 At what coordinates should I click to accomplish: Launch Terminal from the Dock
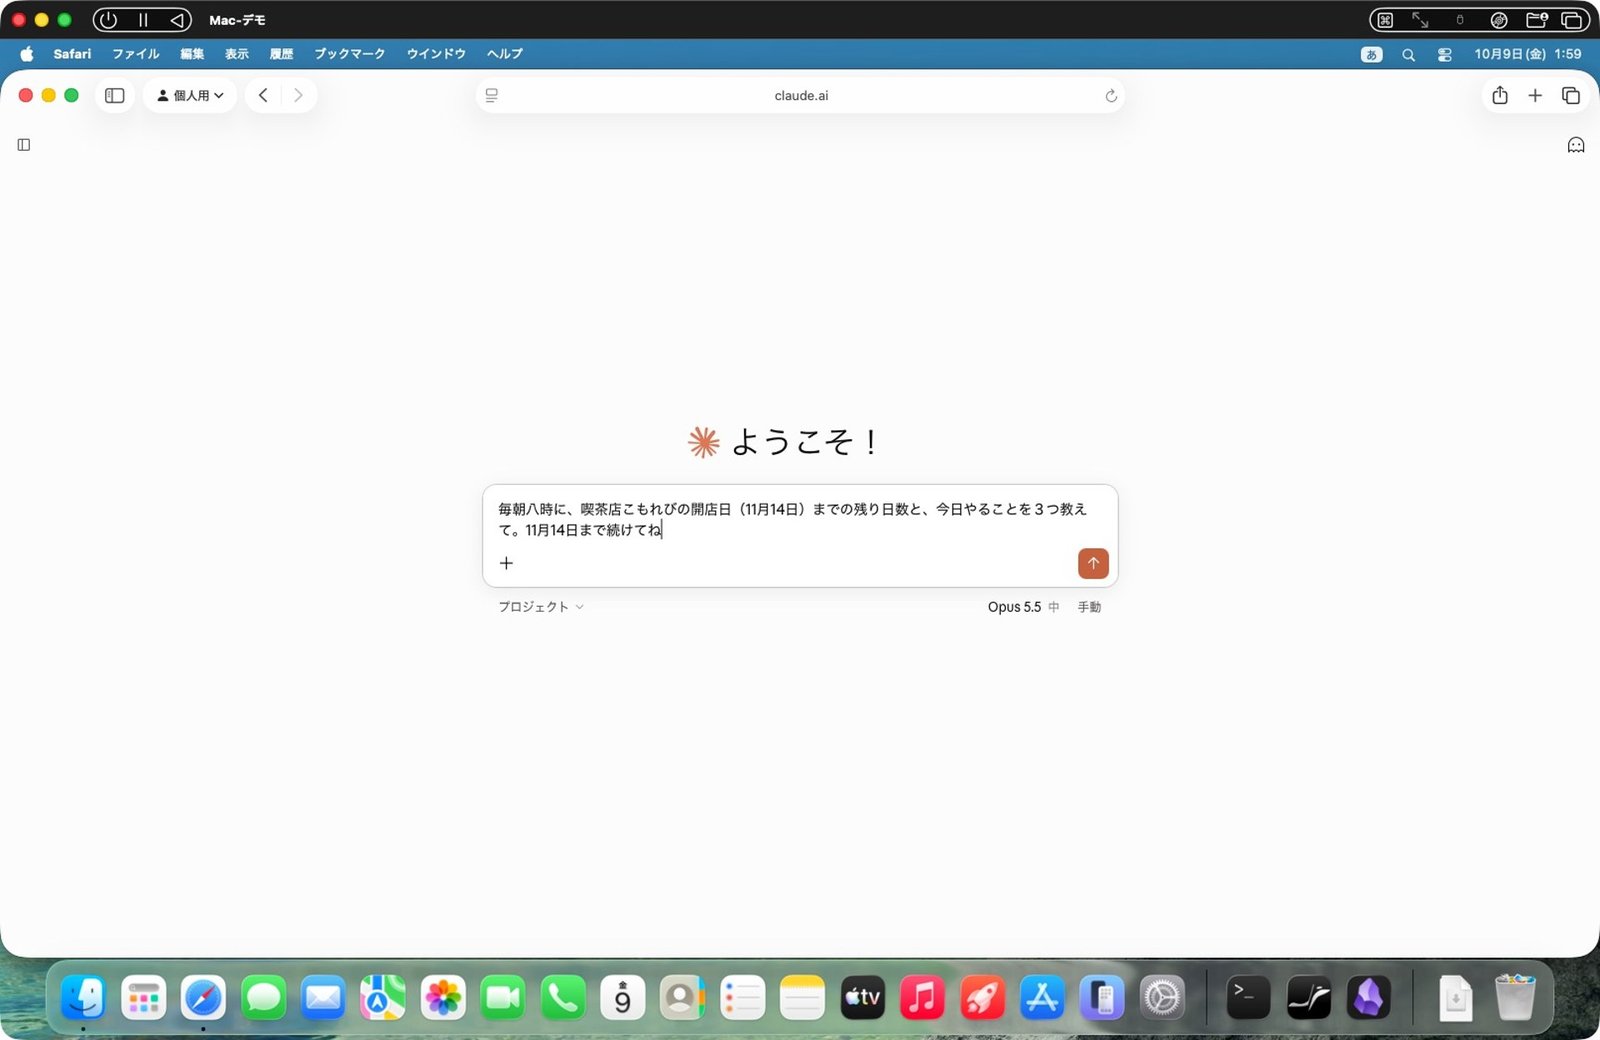[x=1248, y=997]
